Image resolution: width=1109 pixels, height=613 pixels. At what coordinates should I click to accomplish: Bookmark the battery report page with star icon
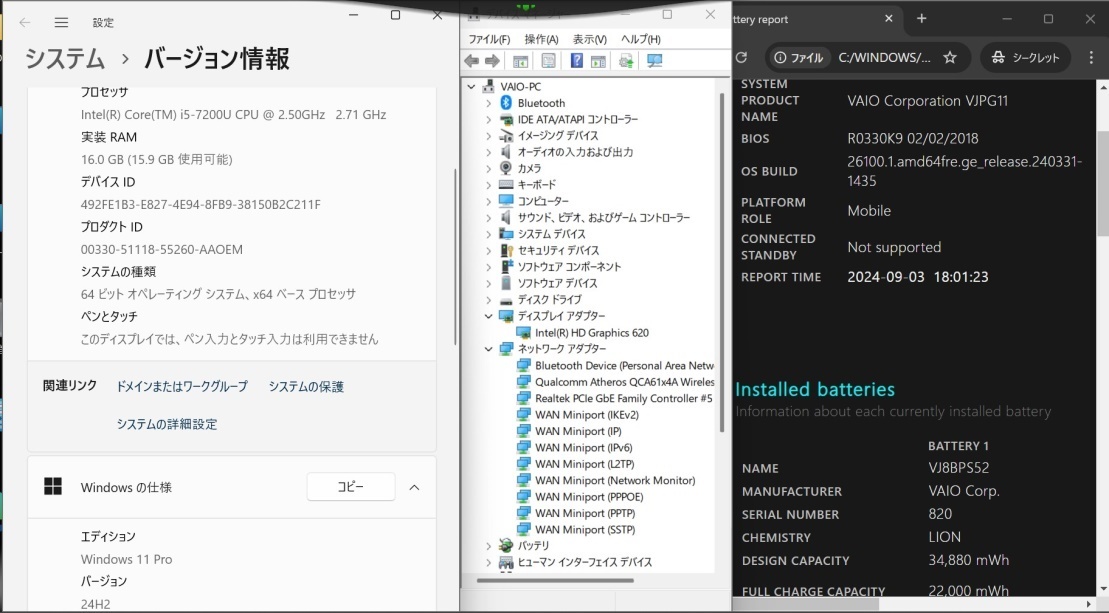tap(950, 57)
